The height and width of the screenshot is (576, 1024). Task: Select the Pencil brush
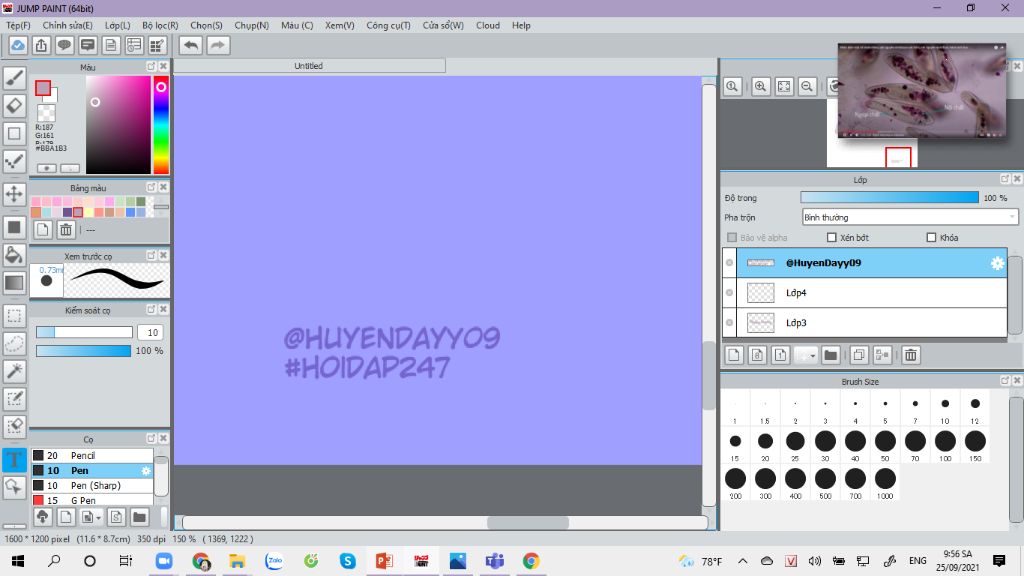click(x=92, y=455)
